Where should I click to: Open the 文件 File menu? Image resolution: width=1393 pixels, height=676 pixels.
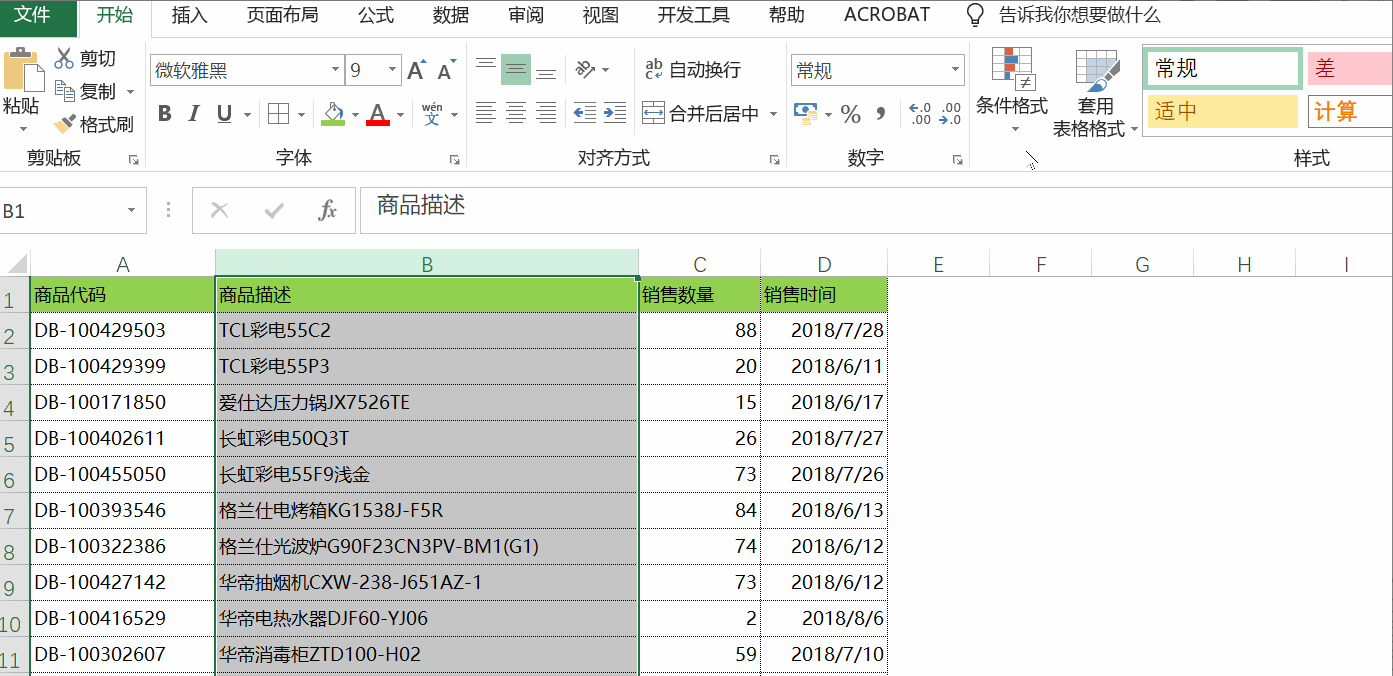point(32,15)
